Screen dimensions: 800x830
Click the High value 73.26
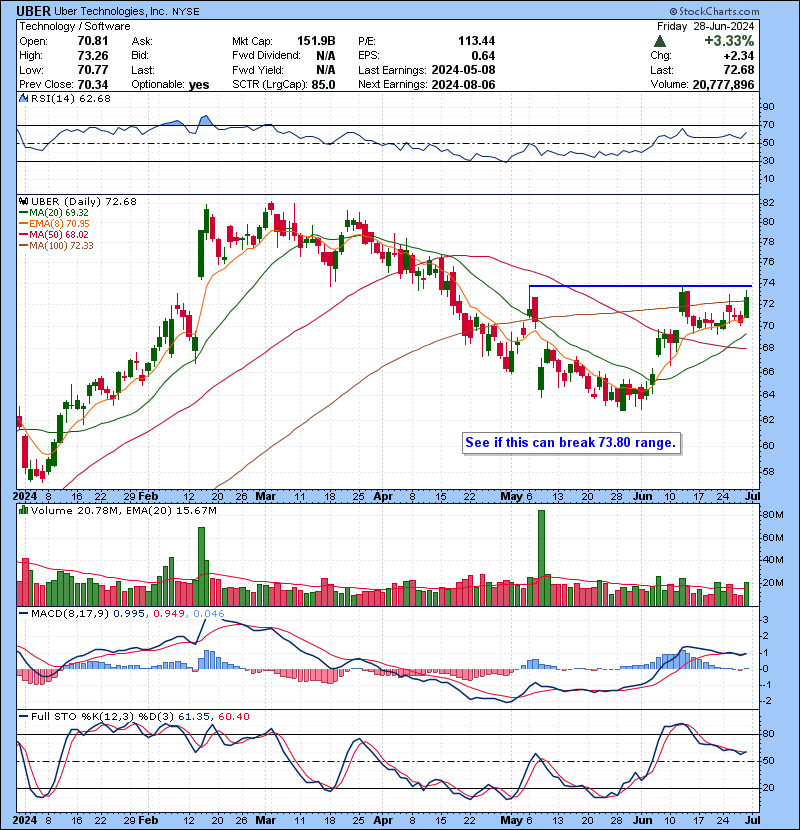tap(93, 56)
